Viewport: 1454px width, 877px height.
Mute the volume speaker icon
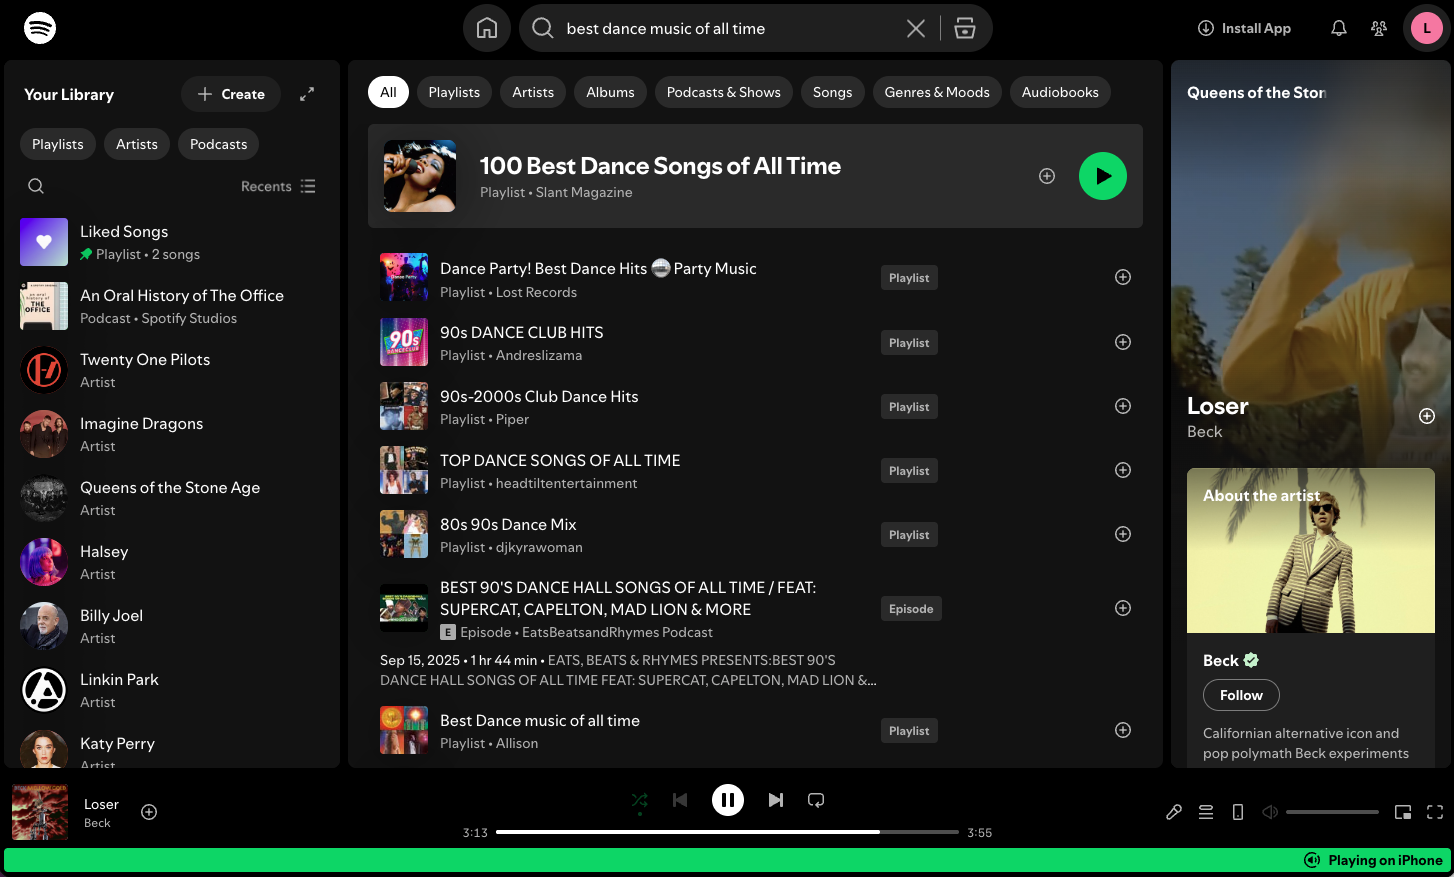click(x=1270, y=812)
